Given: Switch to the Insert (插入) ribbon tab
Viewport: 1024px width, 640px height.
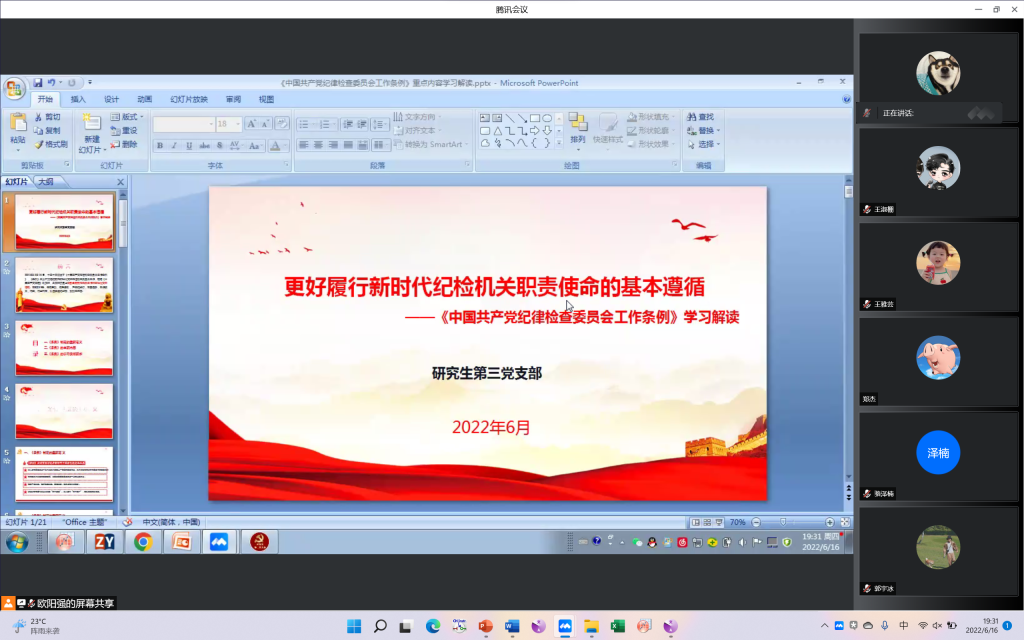Looking at the screenshot, I should [78, 100].
